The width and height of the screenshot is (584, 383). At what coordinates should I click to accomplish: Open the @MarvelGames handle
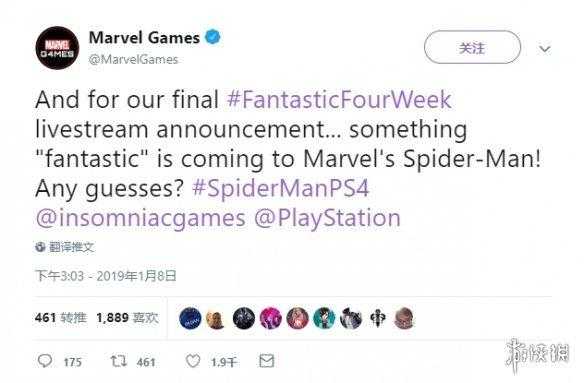pyautogui.click(x=133, y=60)
